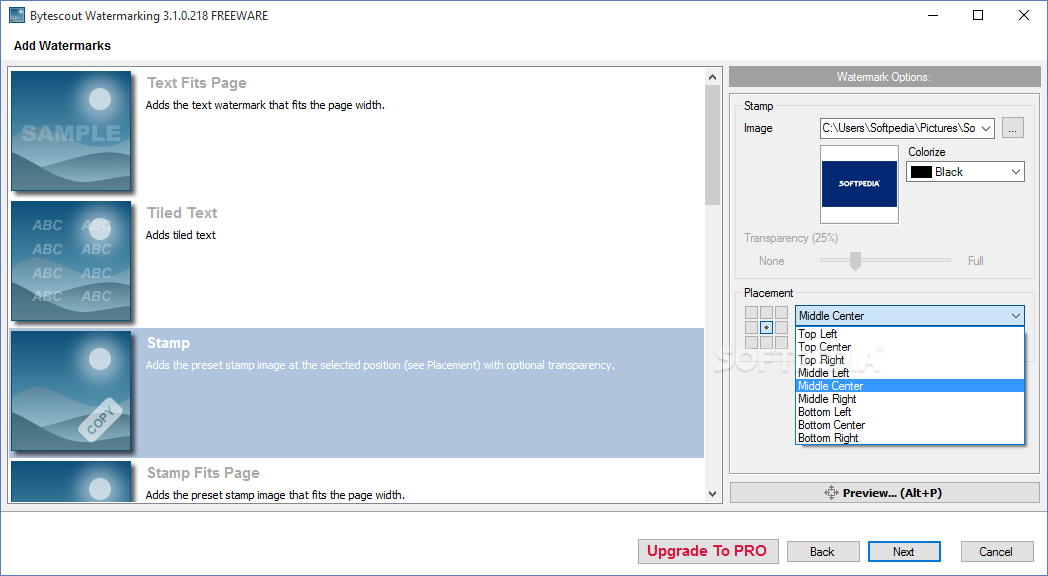Click the Text Fits Page title
The image size is (1048, 576).
(196, 83)
